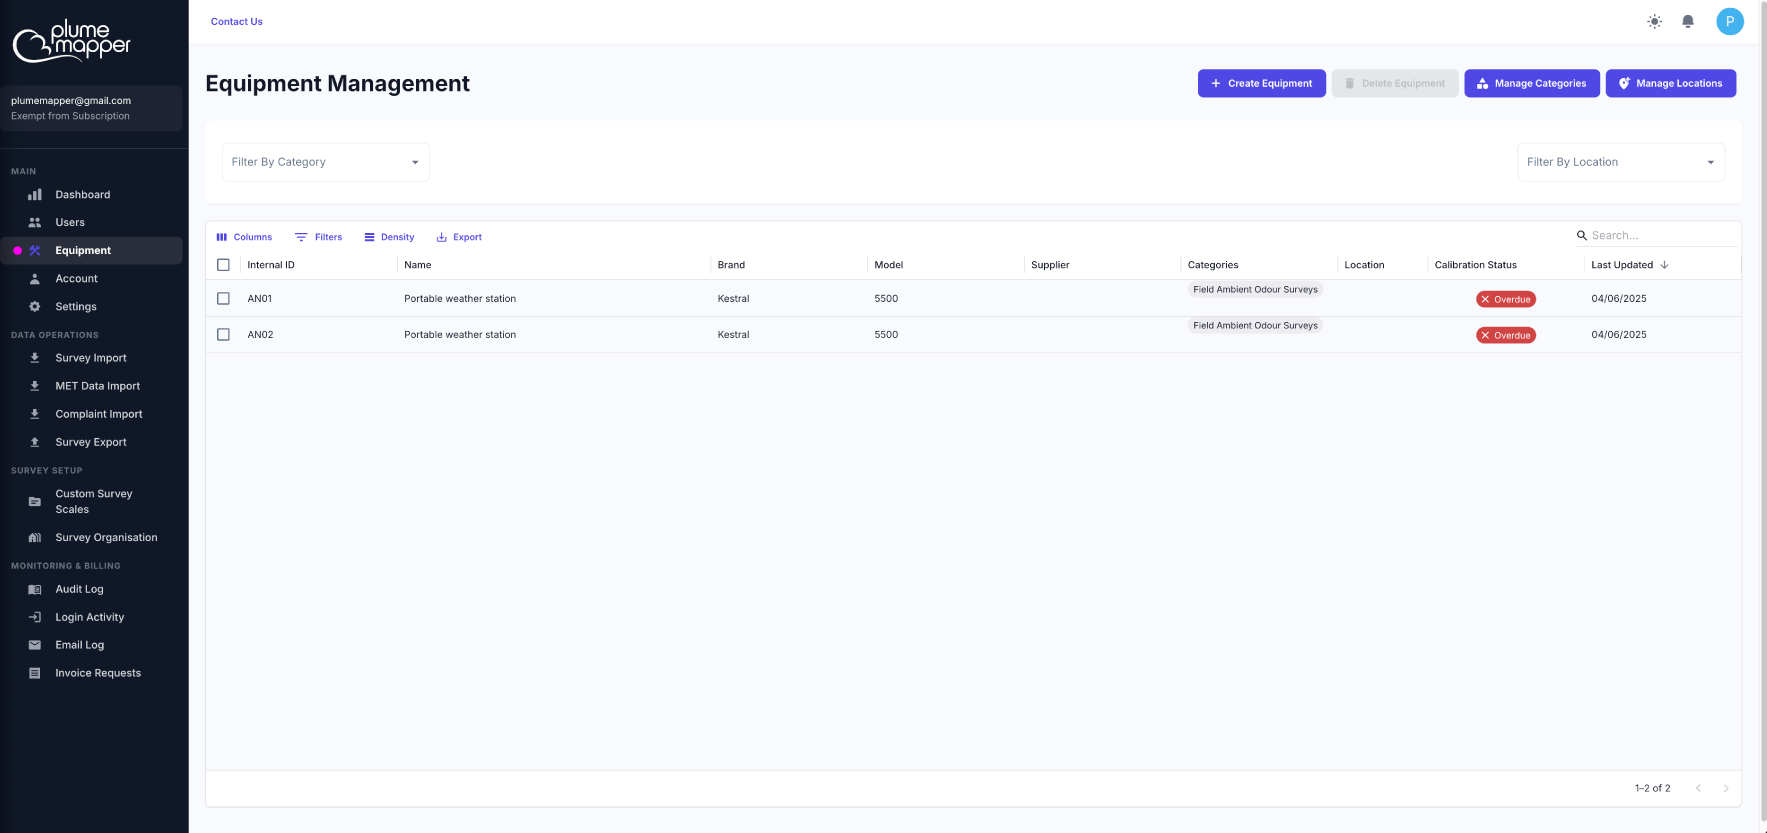Click the Survey Export upload icon
The image size is (1767, 833).
click(35, 442)
